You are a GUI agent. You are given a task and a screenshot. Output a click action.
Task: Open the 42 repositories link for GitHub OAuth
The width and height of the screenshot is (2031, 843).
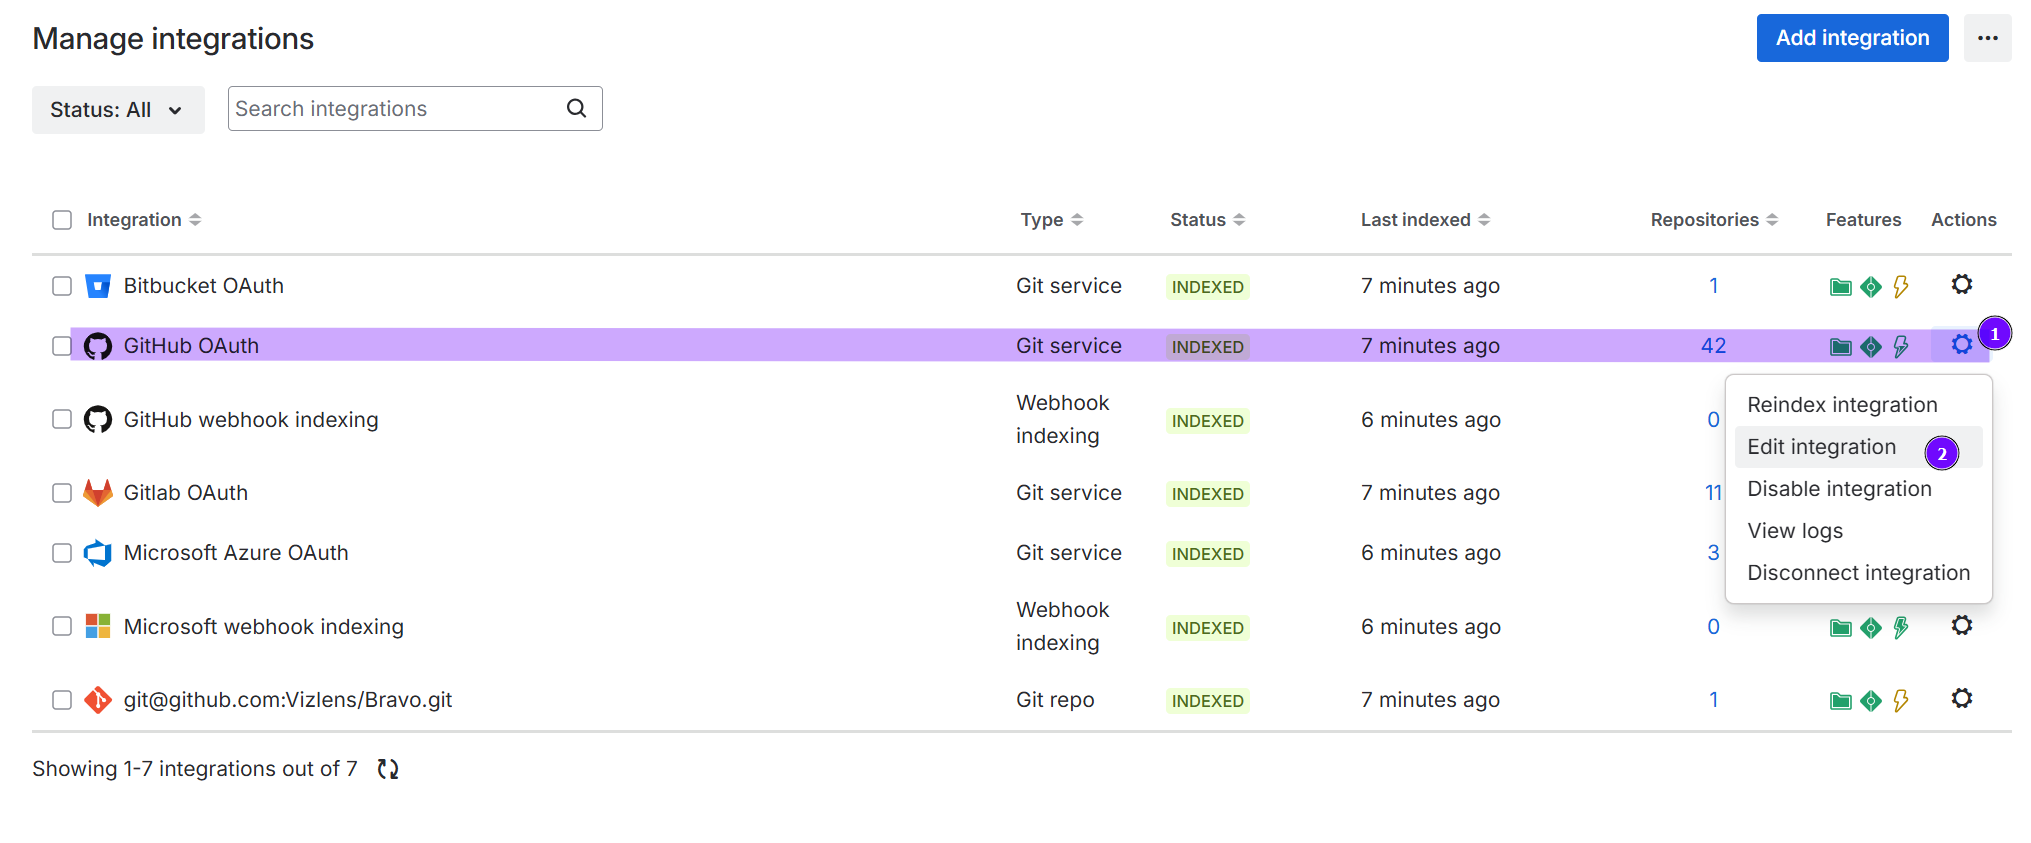pyautogui.click(x=1713, y=346)
